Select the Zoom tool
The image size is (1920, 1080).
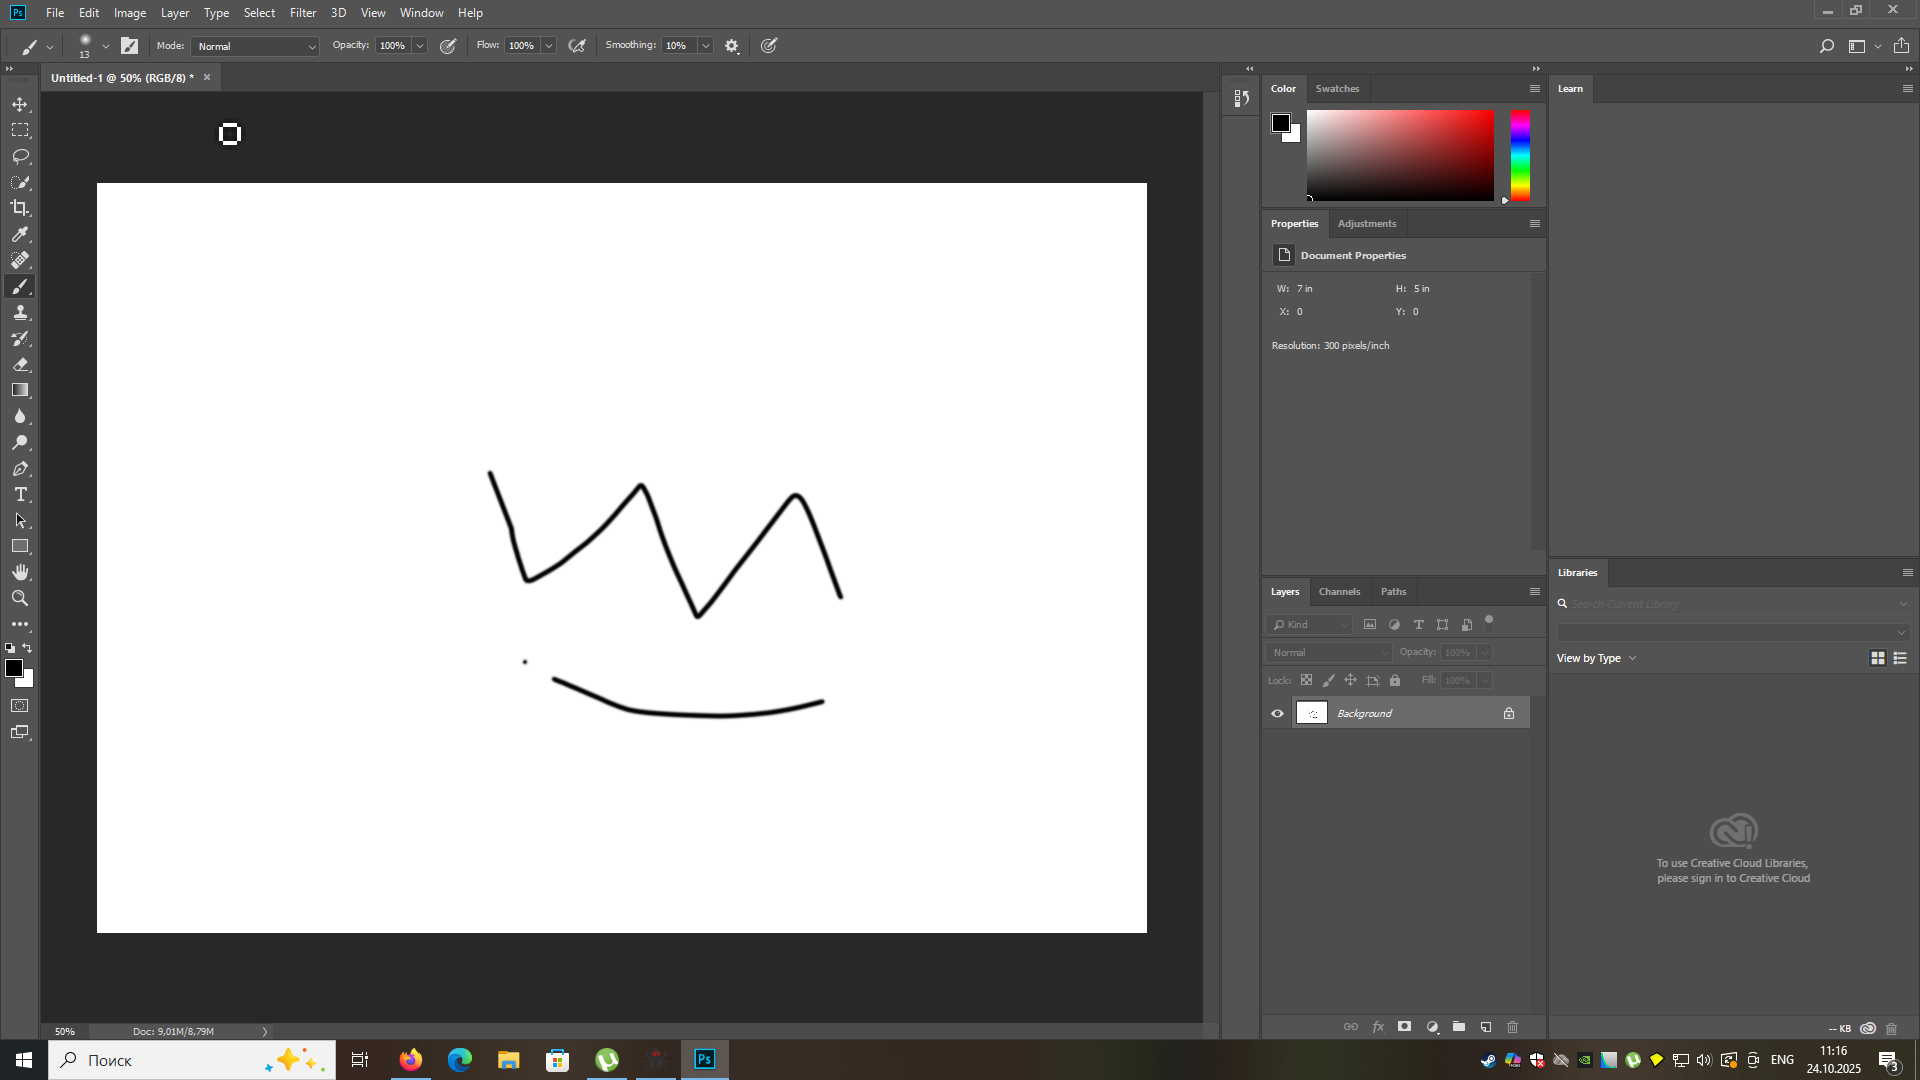click(20, 598)
